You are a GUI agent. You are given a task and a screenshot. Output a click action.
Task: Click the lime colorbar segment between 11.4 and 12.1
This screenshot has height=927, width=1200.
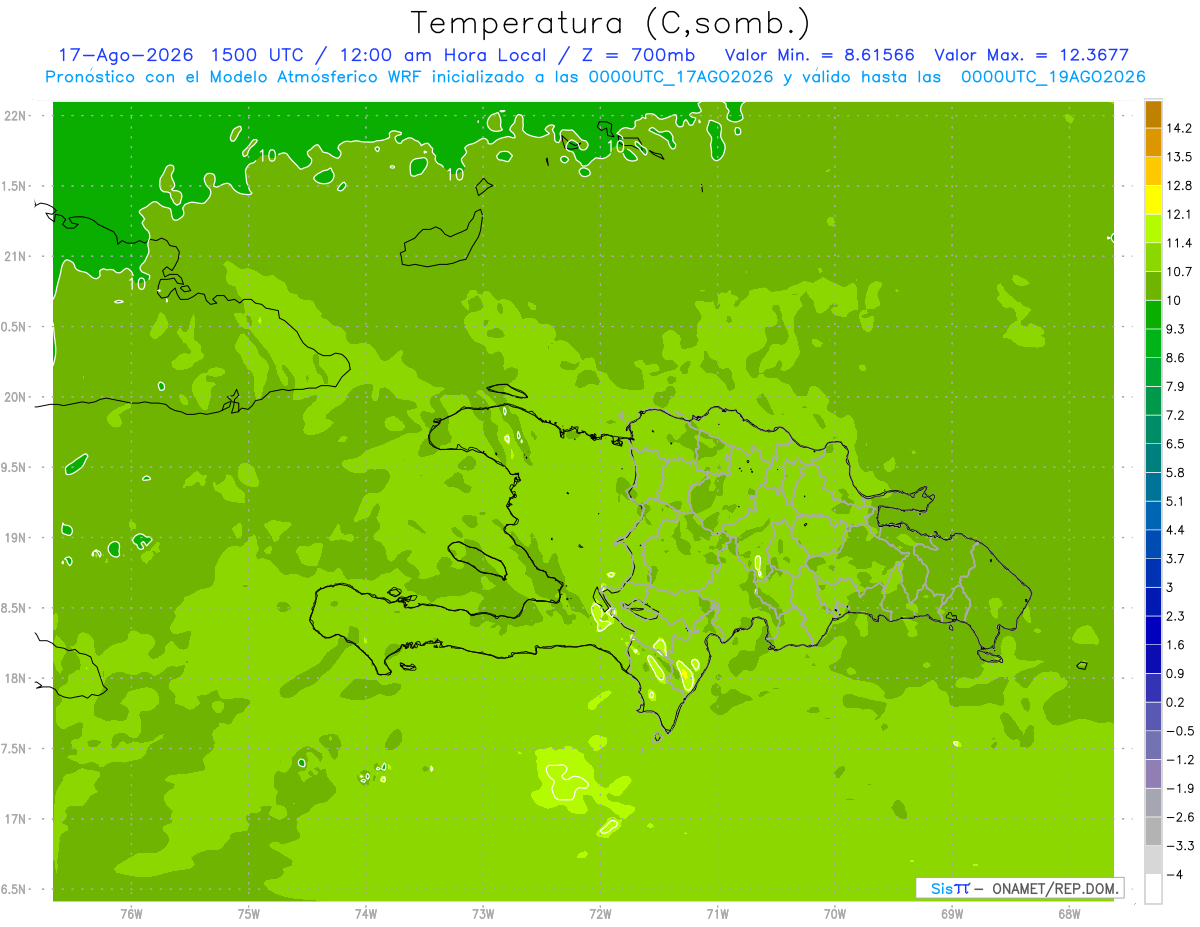tap(1153, 228)
